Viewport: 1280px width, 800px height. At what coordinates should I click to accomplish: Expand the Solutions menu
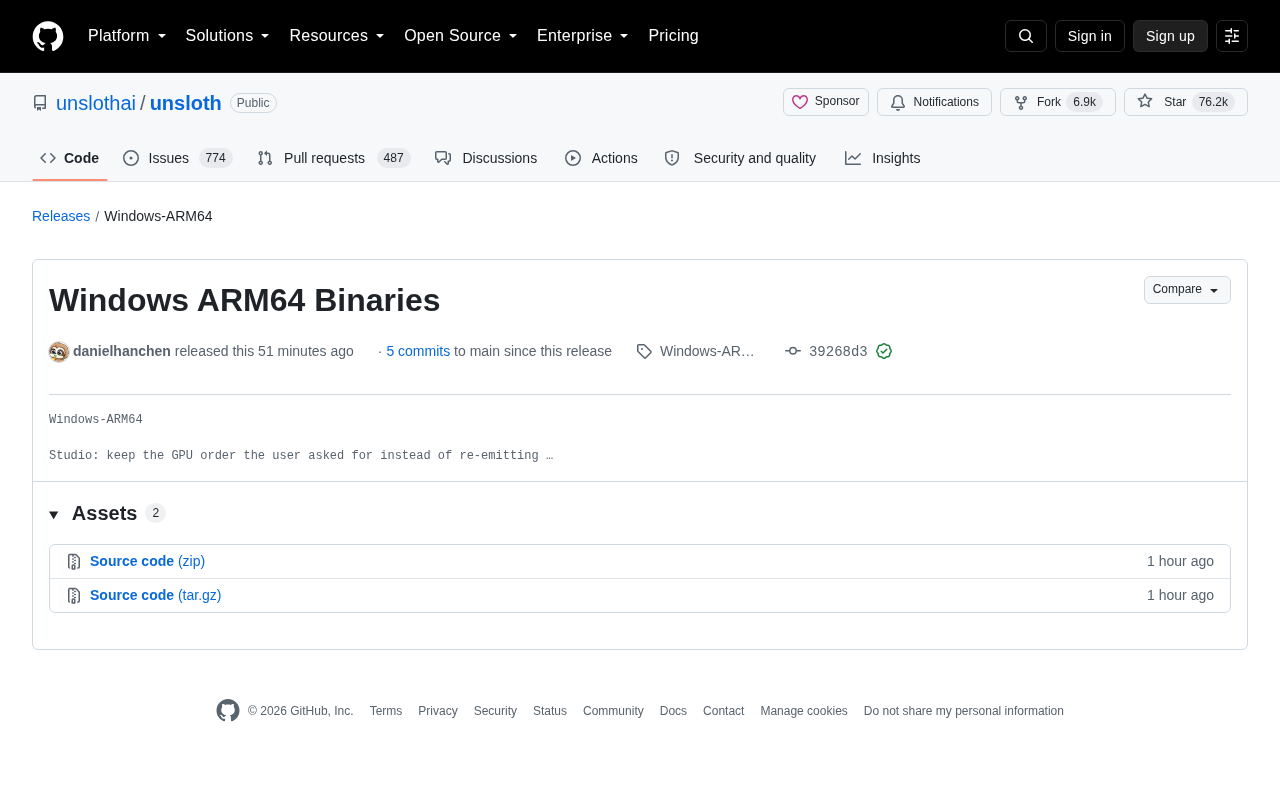point(228,36)
